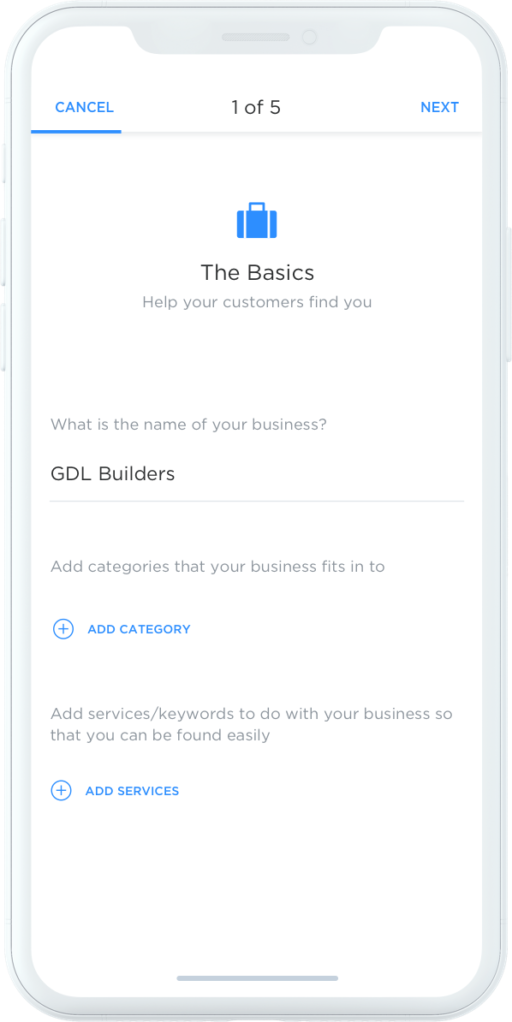The width and height of the screenshot is (512, 1022).
Task: Click the ADD CATEGORY text link
Action: click(139, 630)
